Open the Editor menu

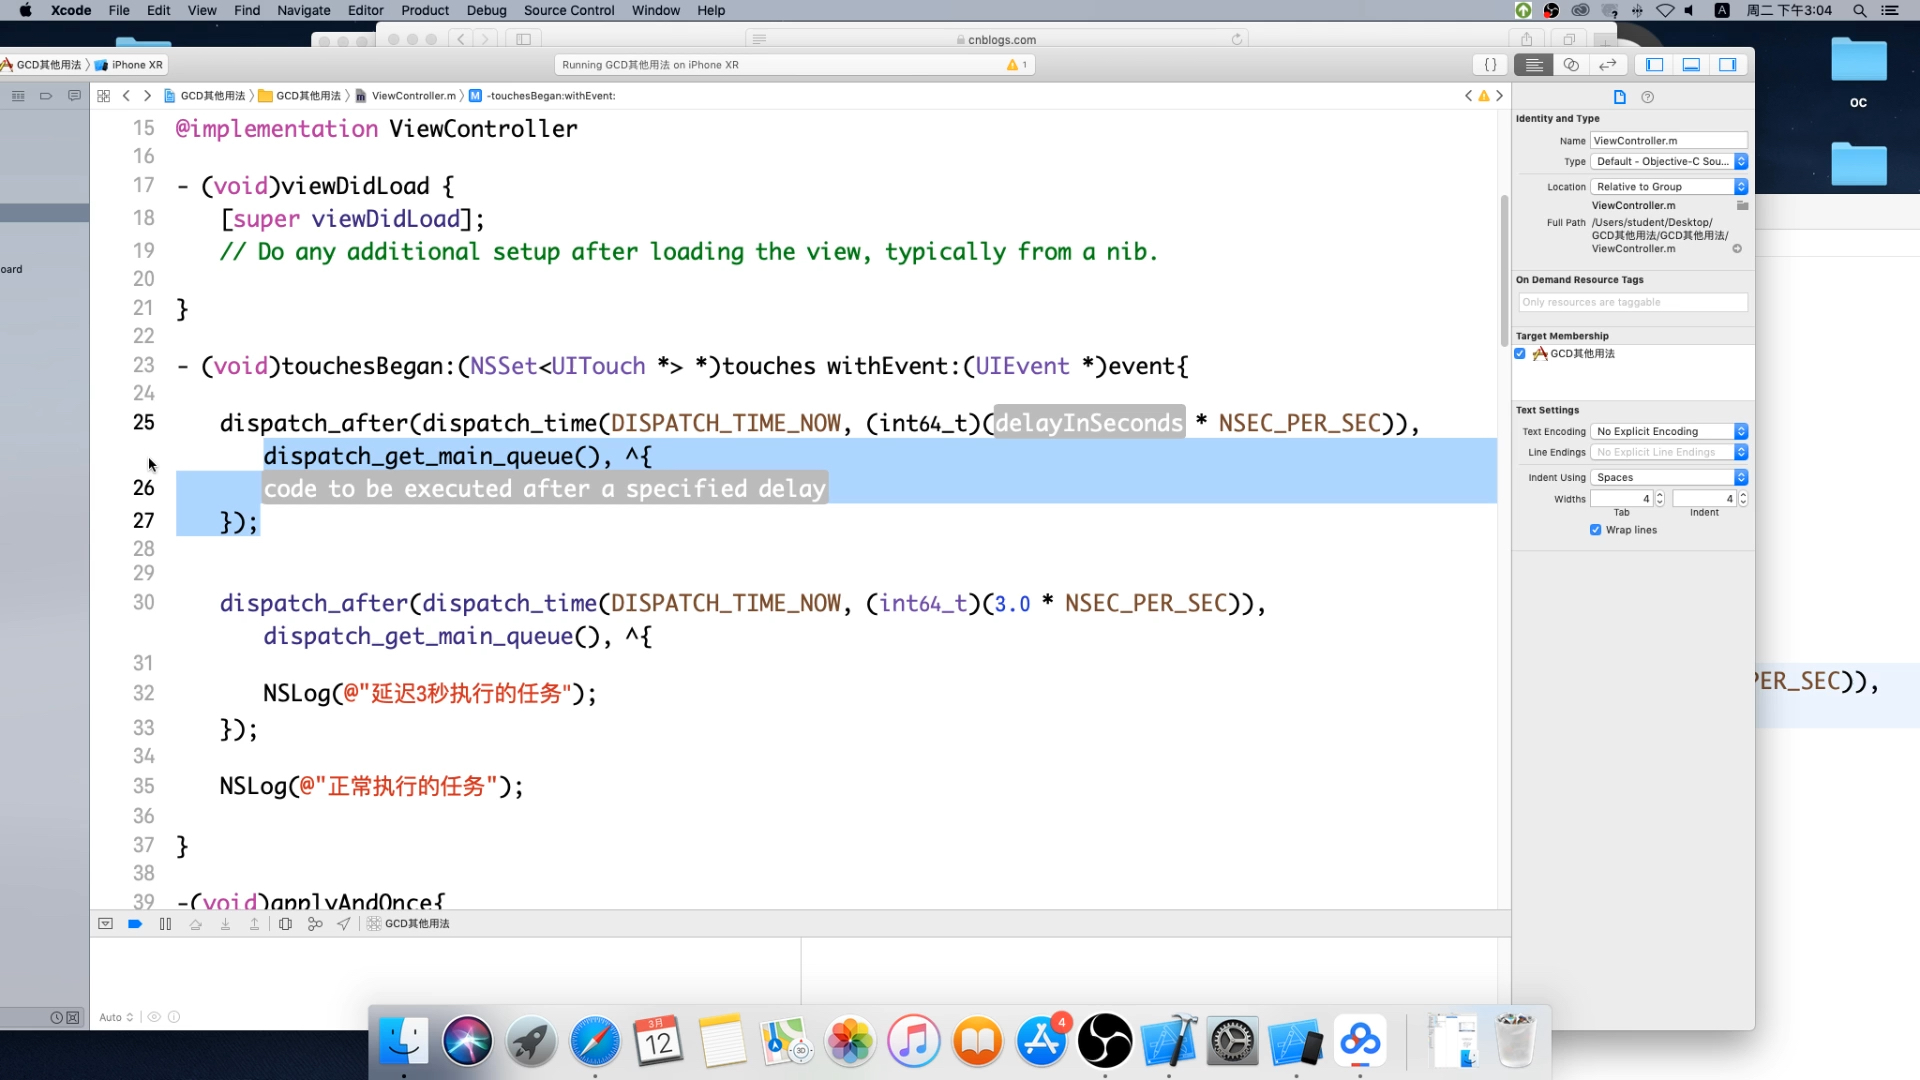click(x=365, y=10)
